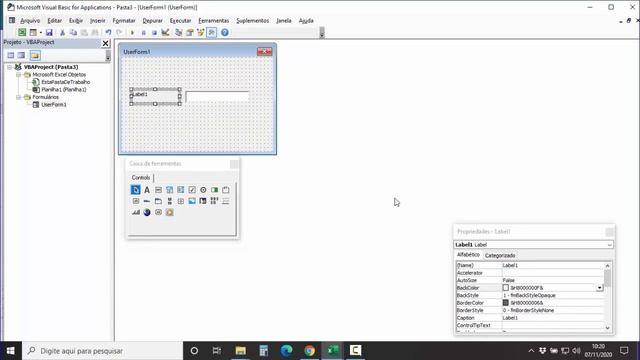Click the BorderColor dark color swatch
Viewport: 640px width, 360px height.
tap(506, 303)
